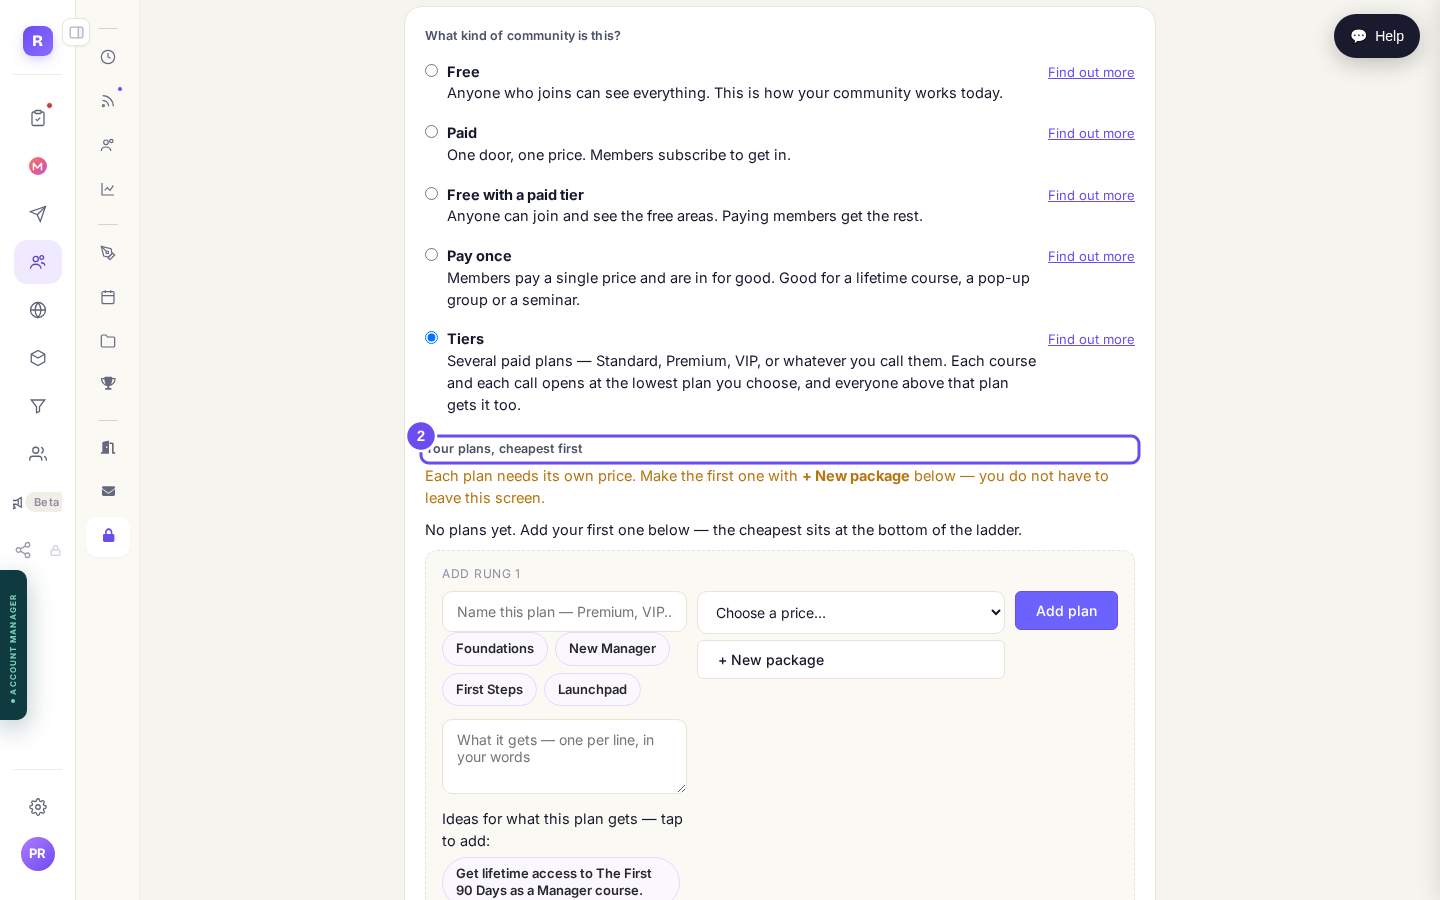The image size is (1440, 900).
Task: Follow Find out more link for Tiers
Action: click(x=1091, y=340)
